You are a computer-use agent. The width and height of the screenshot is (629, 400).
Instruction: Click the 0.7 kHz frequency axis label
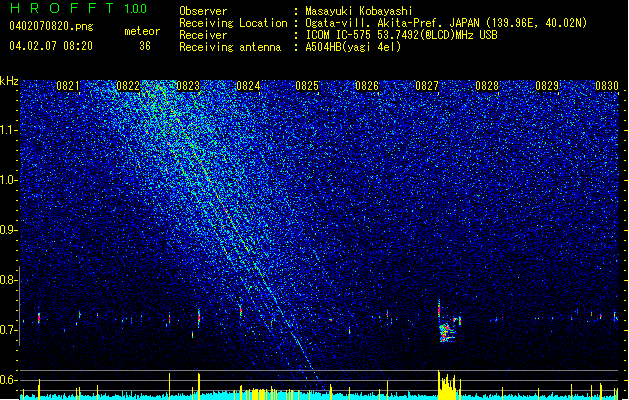tap(9, 330)
